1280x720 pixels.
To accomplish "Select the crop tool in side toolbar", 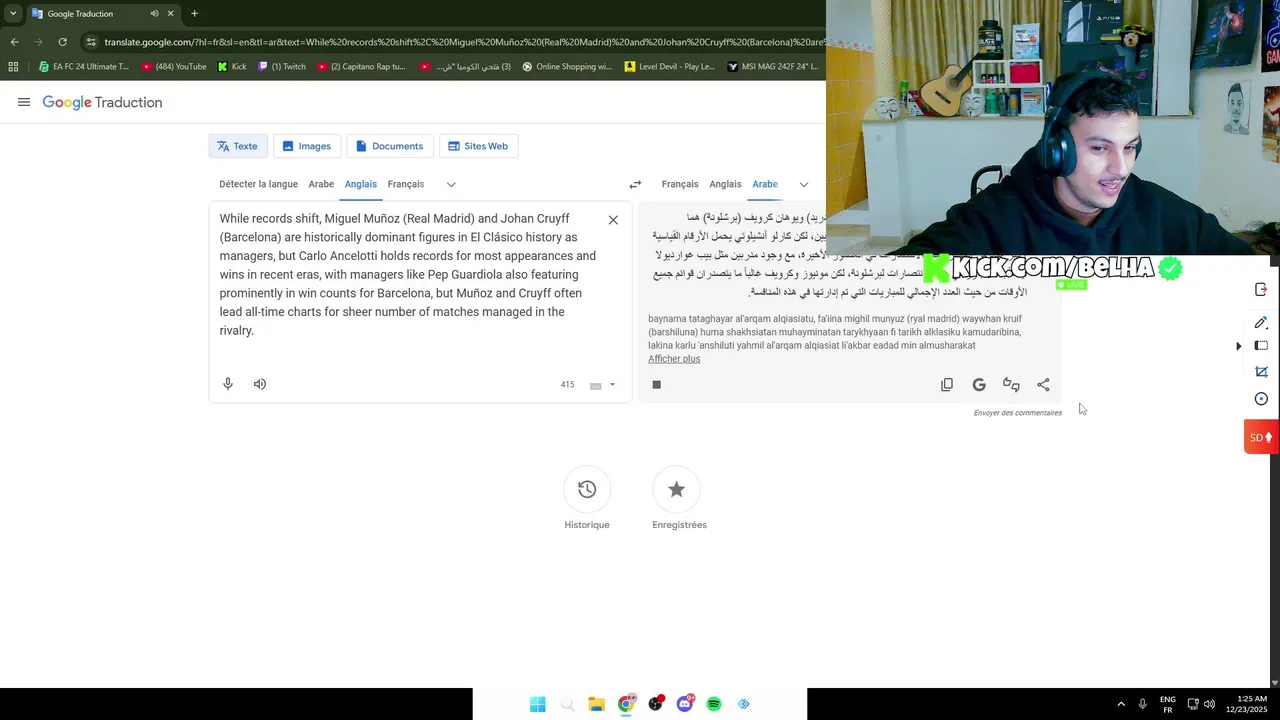I will coord(1261,372).
